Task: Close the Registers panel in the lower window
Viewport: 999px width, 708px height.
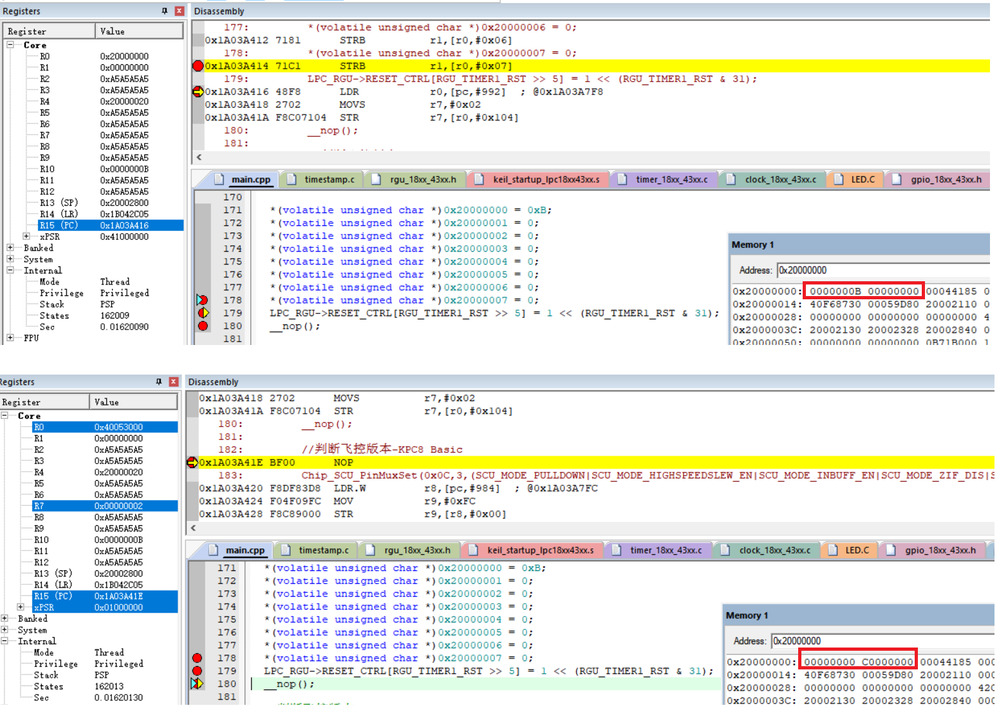Action: point(173,382)
